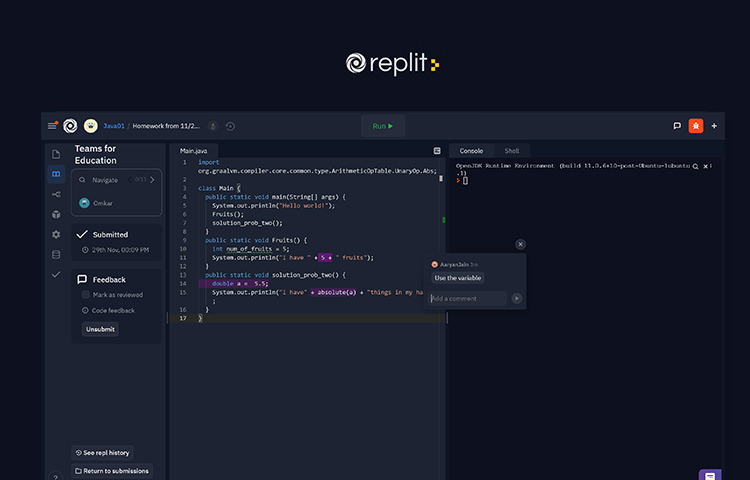Open the Teams for Education sidebar icon
Viewport: 750px width, 480px height.
56,174
